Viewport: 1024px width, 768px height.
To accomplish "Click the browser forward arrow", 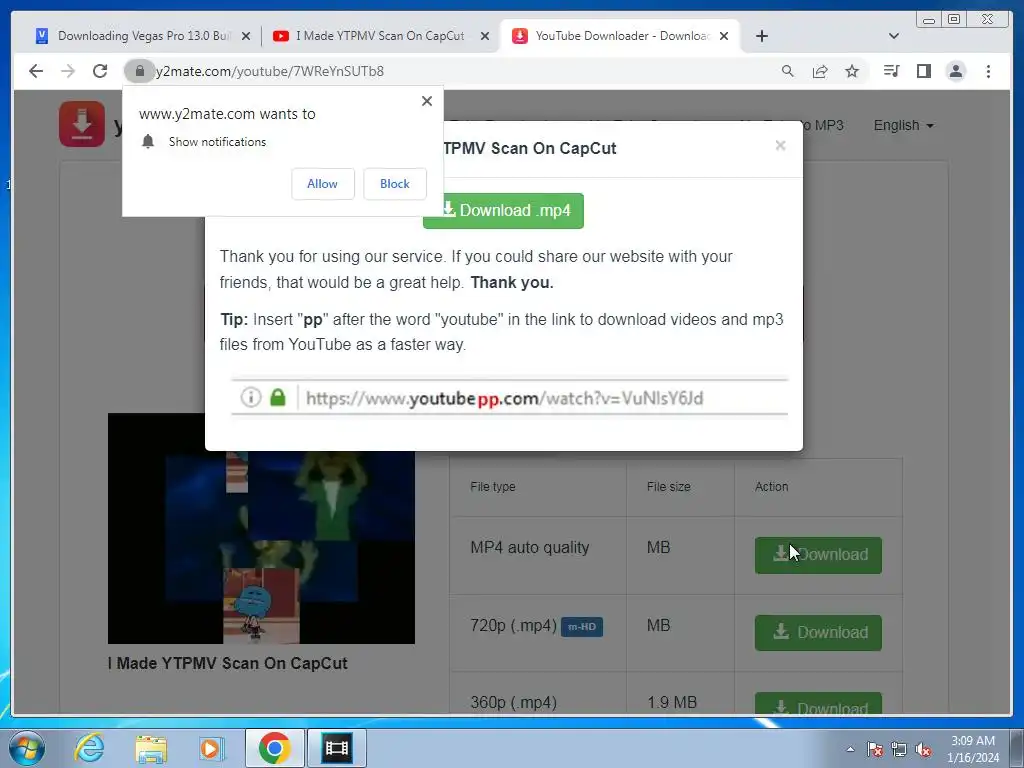I will pos(68,71).
